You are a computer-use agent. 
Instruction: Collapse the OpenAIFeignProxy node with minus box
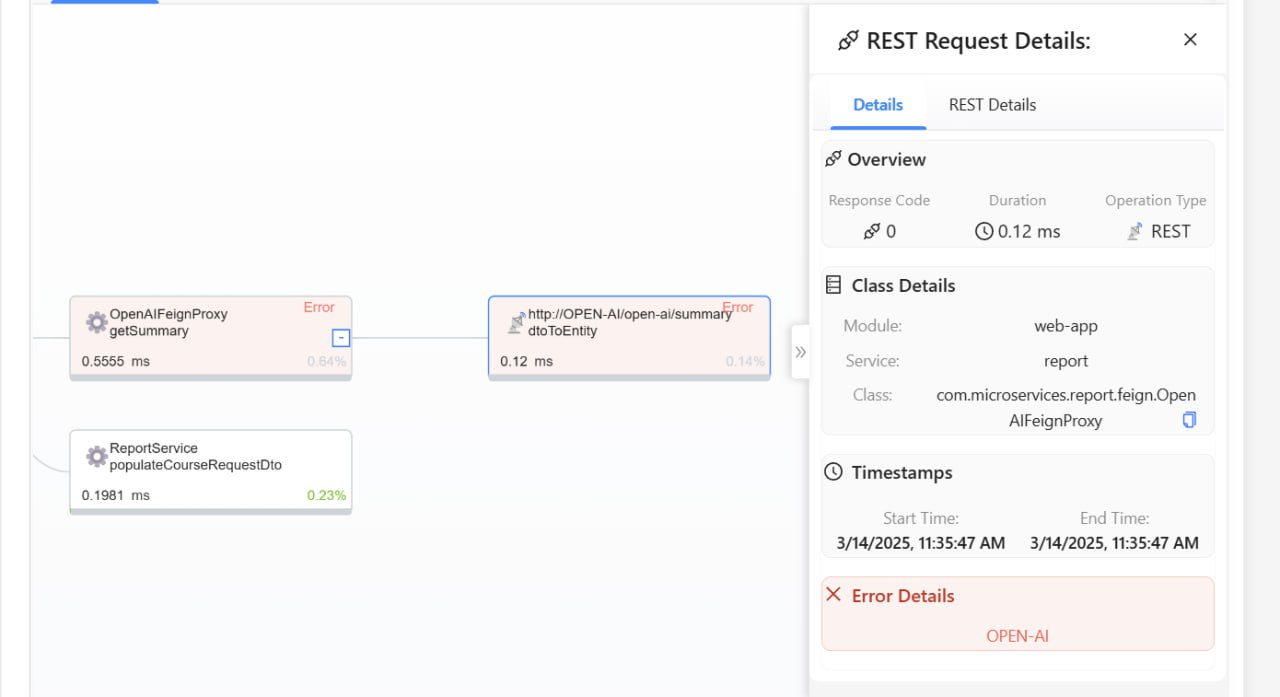[x=341, y=338]
